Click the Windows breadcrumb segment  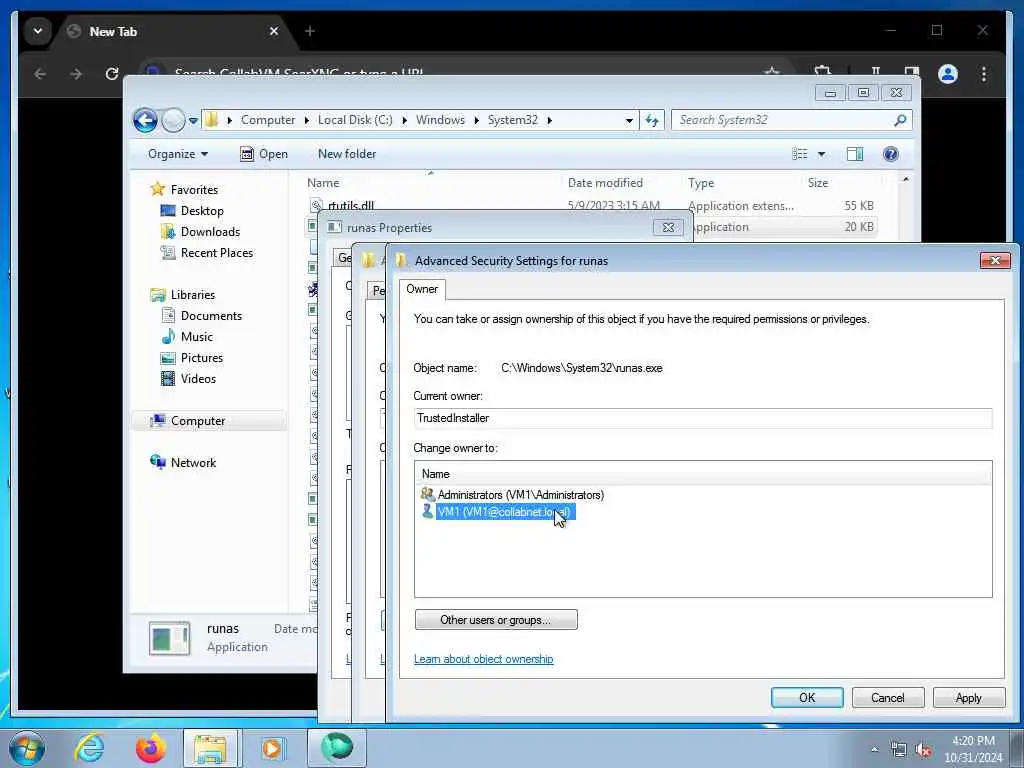click(440, 120)
